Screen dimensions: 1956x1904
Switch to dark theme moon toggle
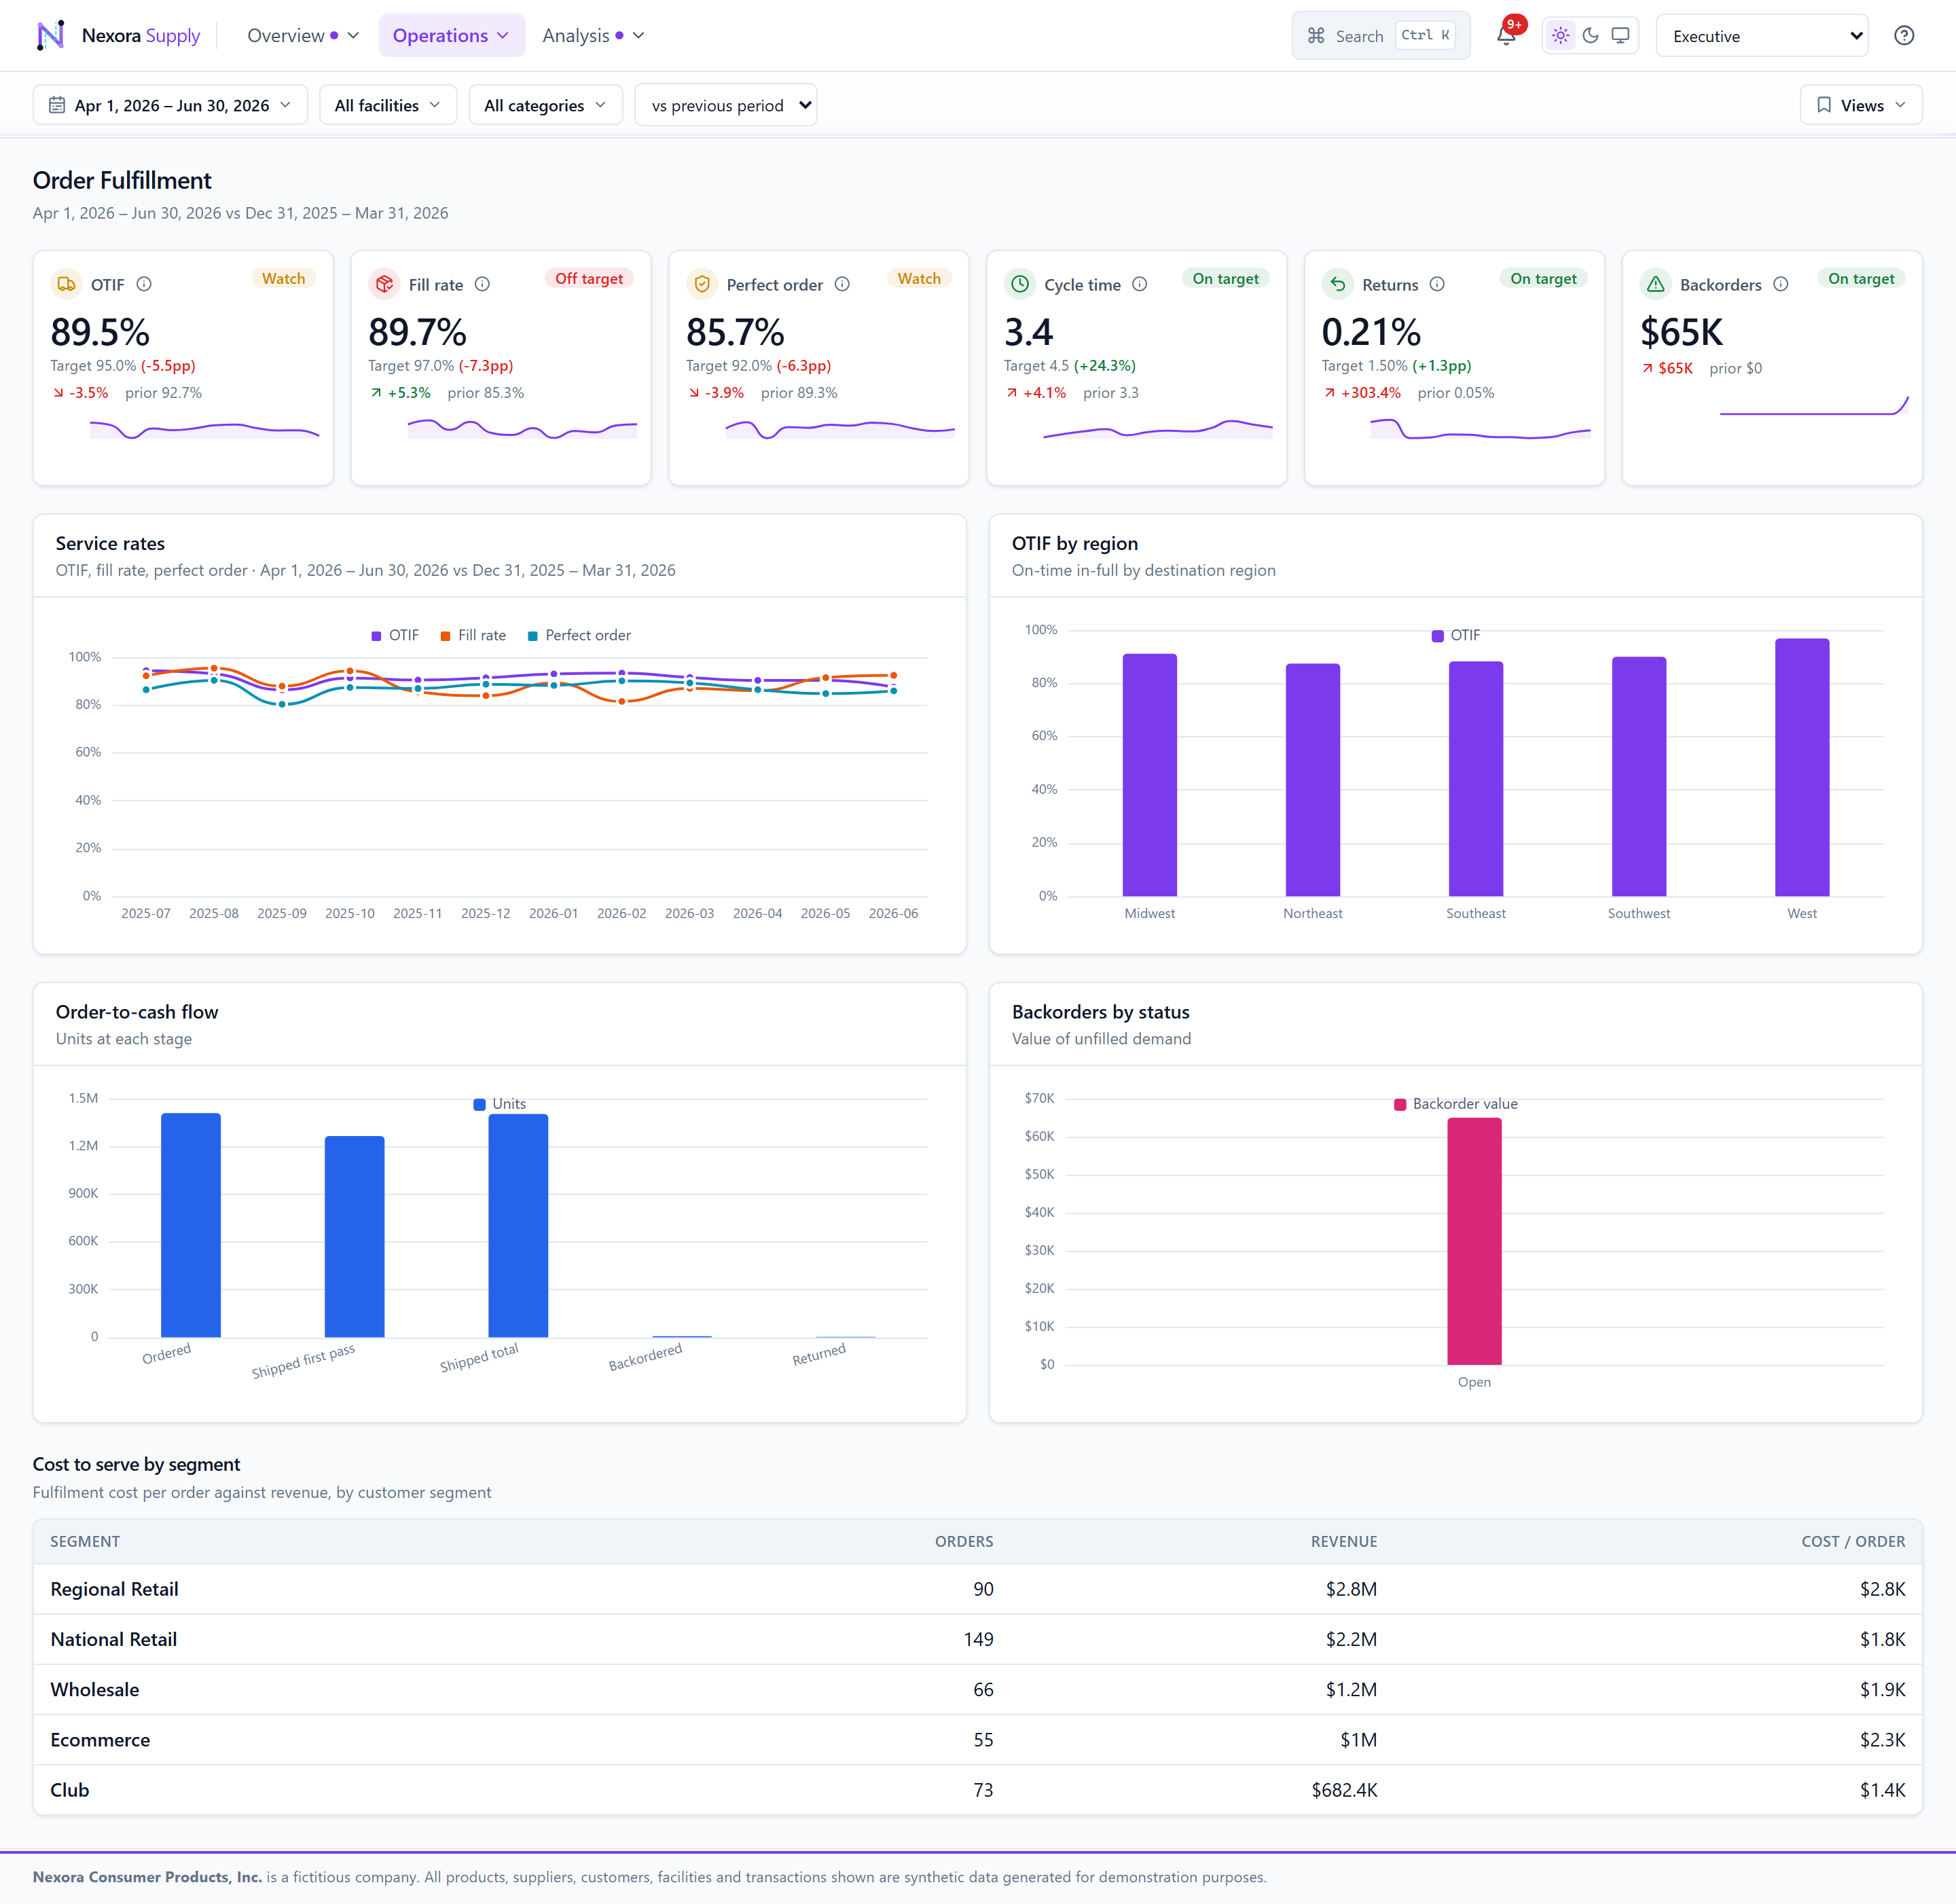click(x=1590, y=36)
